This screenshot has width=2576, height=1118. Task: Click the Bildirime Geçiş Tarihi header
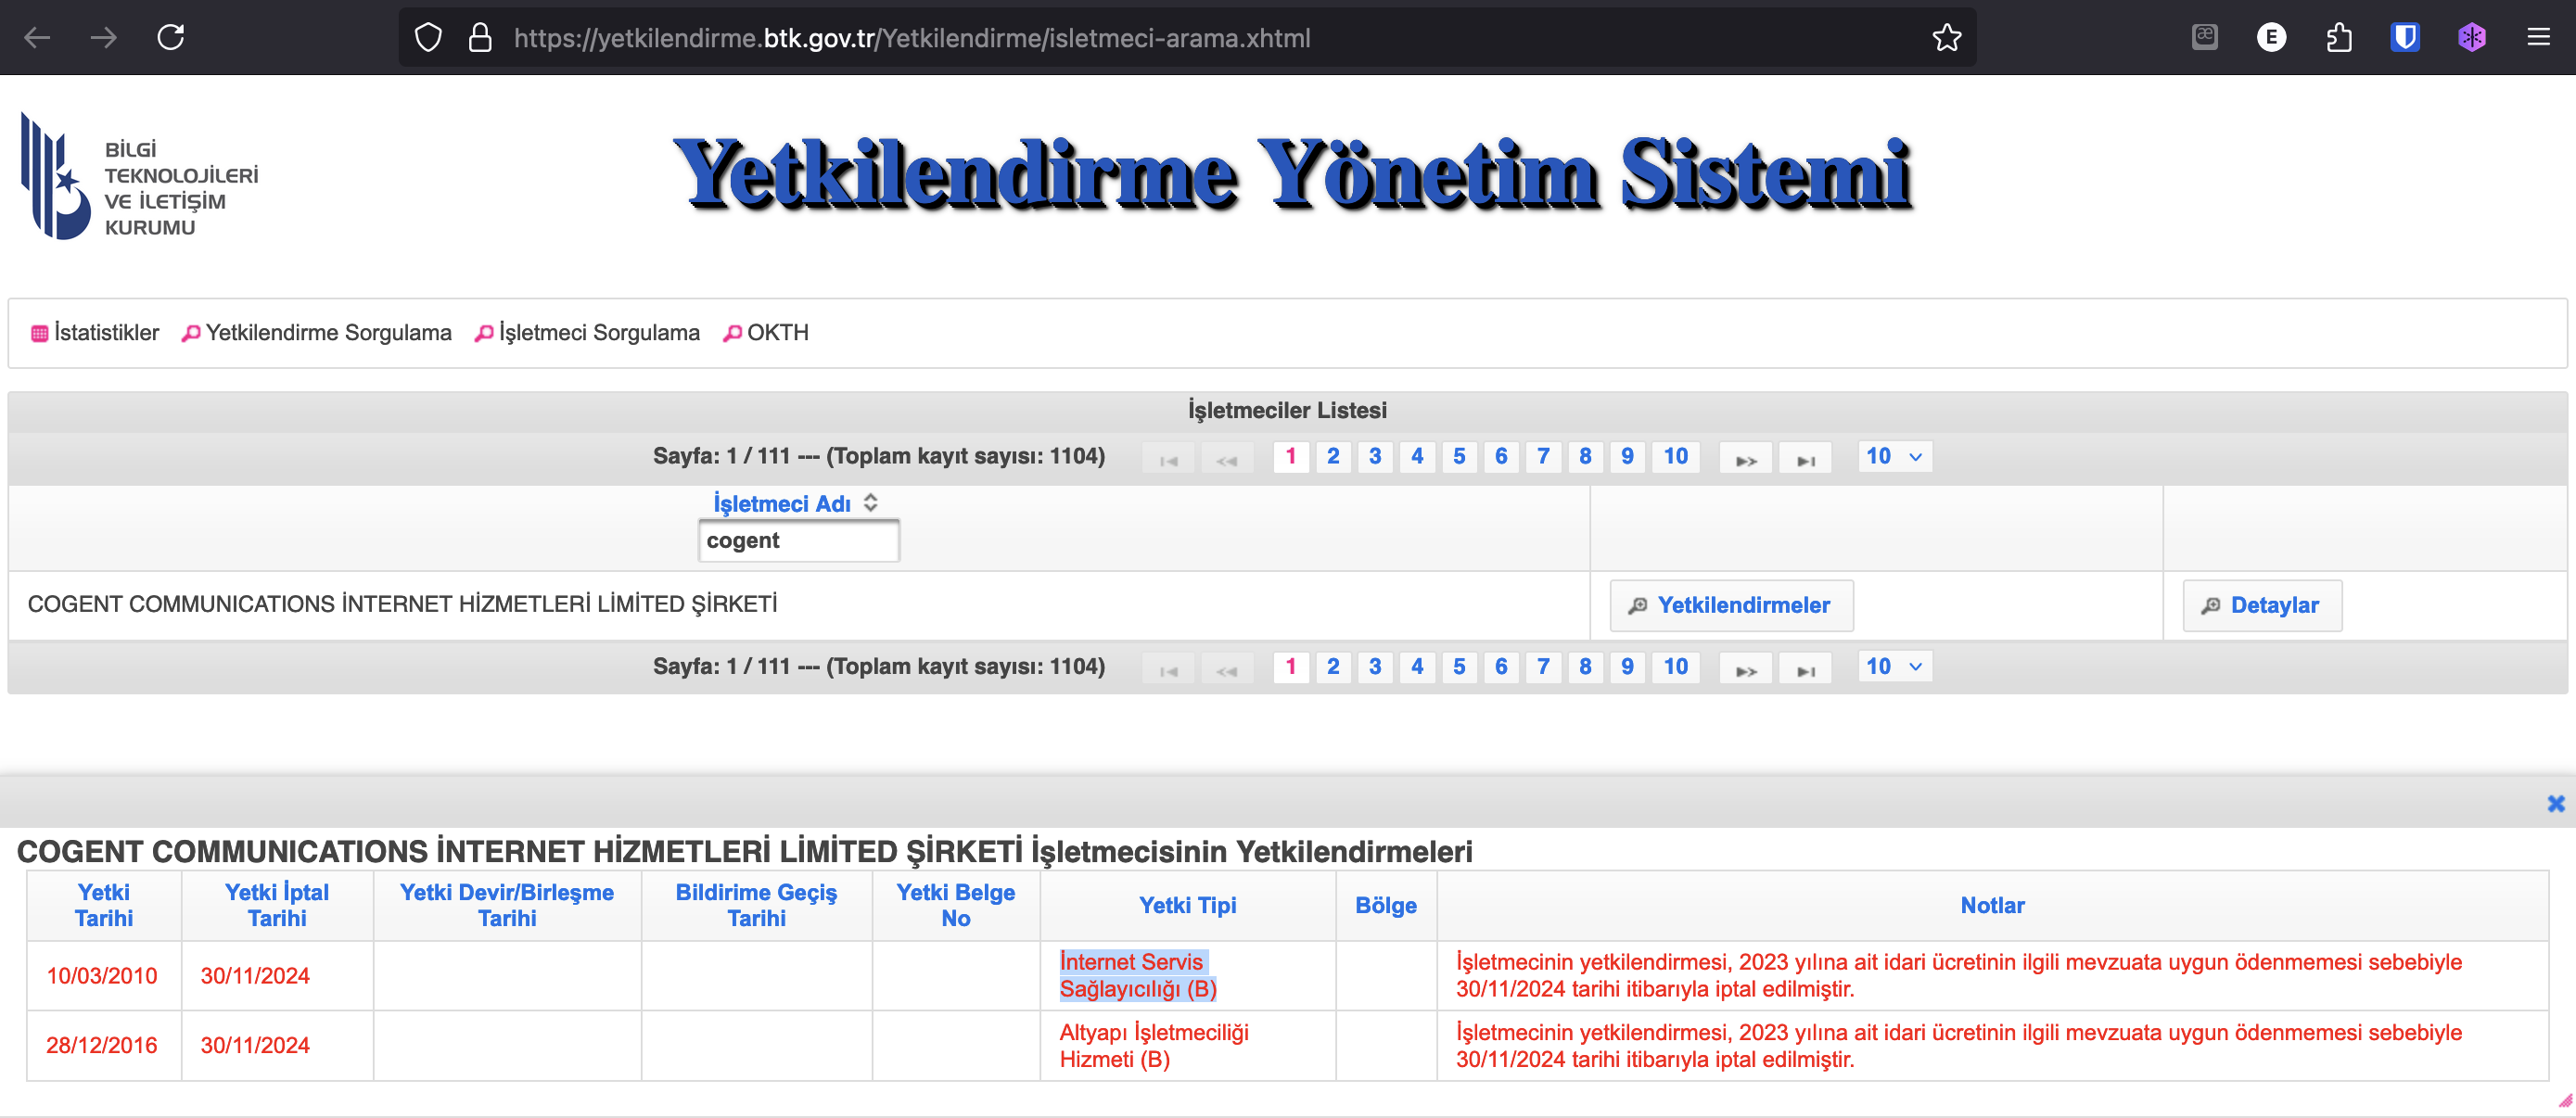click(756, 905)
